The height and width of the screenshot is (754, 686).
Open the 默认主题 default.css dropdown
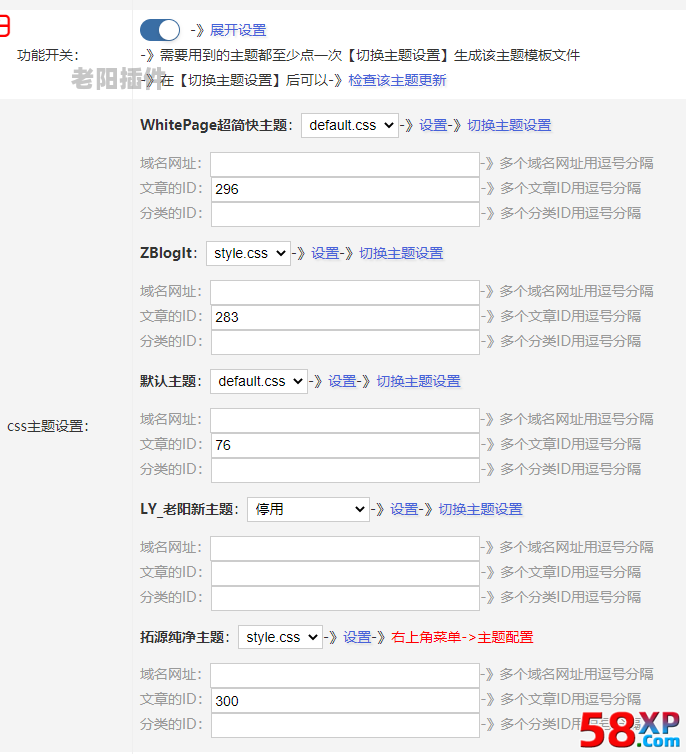click(258, 381)
